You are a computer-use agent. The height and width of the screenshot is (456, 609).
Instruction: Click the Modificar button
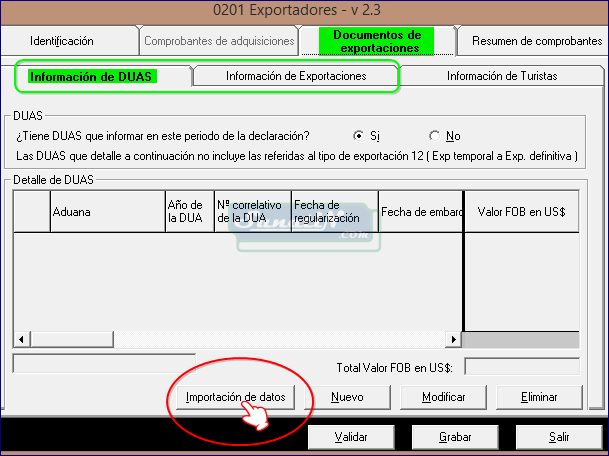[443, 397]
